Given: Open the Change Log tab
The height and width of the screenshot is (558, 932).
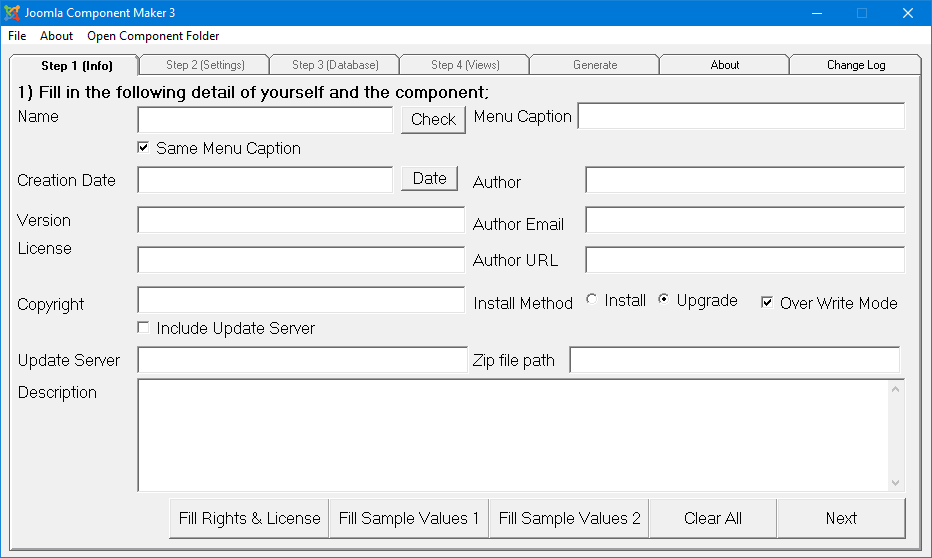Looking at the screenshot, I should tap(855, 65).
